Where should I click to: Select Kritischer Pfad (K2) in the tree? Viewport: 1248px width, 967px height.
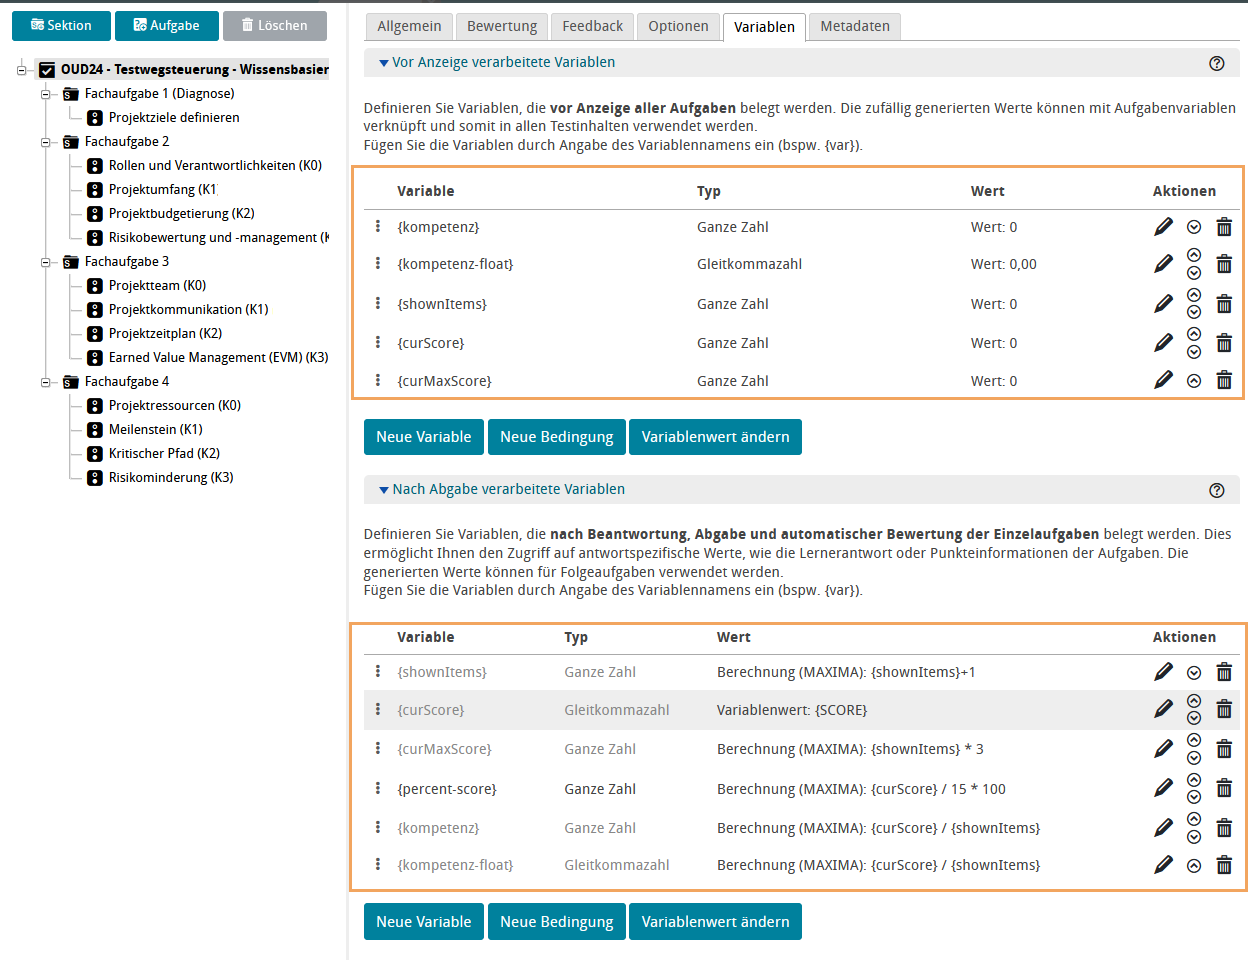click(x=164, y=453)
